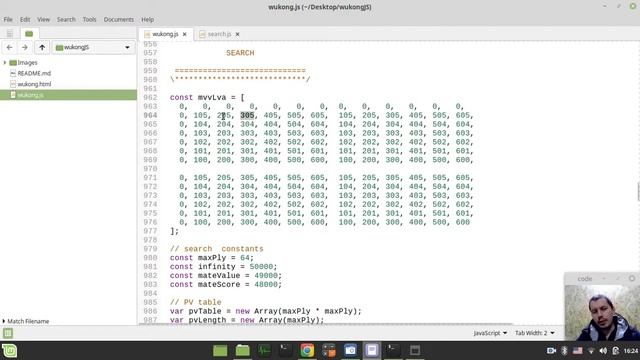640x360 pixels.
Task: Open volume control tray icon
Action: (x=603, y=351)
